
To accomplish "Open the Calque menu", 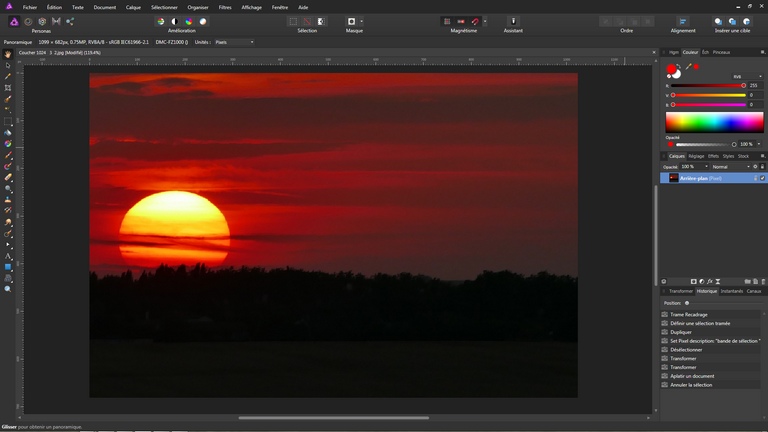I will pyautogui.click(x=133, y=7).
